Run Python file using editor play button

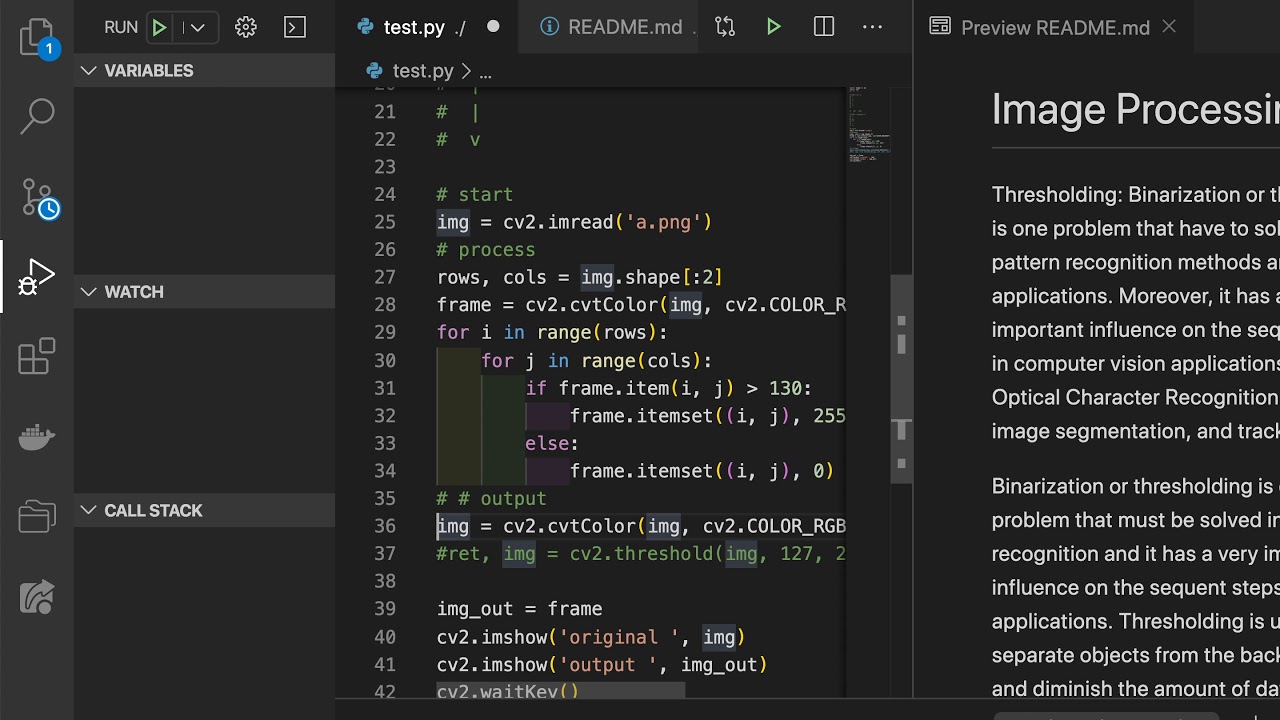click(x=773, y=27)
